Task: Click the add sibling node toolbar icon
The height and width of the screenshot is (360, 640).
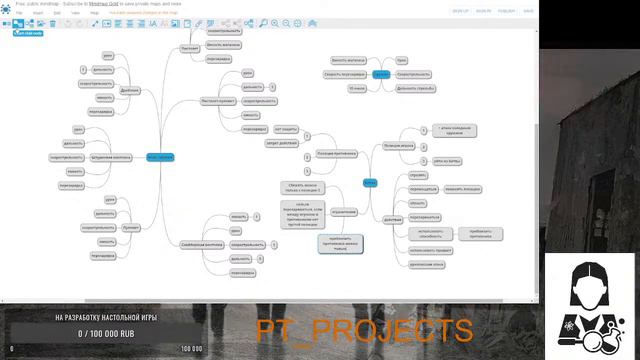Action: 7,24
